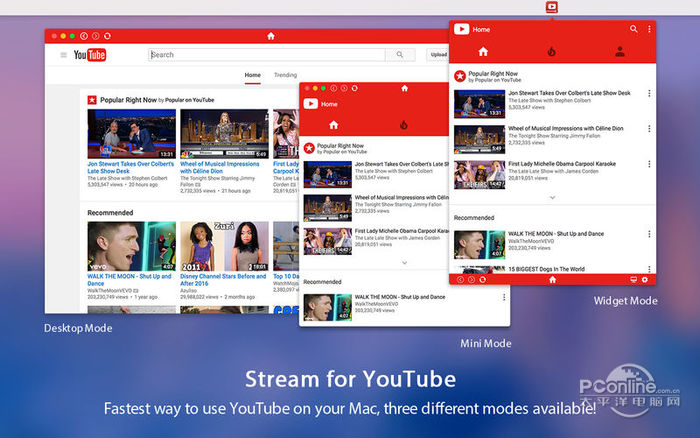Open Wheel of Musical Impressions thumbnail in Desktop Mode
700x438 pixels.
[224, 133]
